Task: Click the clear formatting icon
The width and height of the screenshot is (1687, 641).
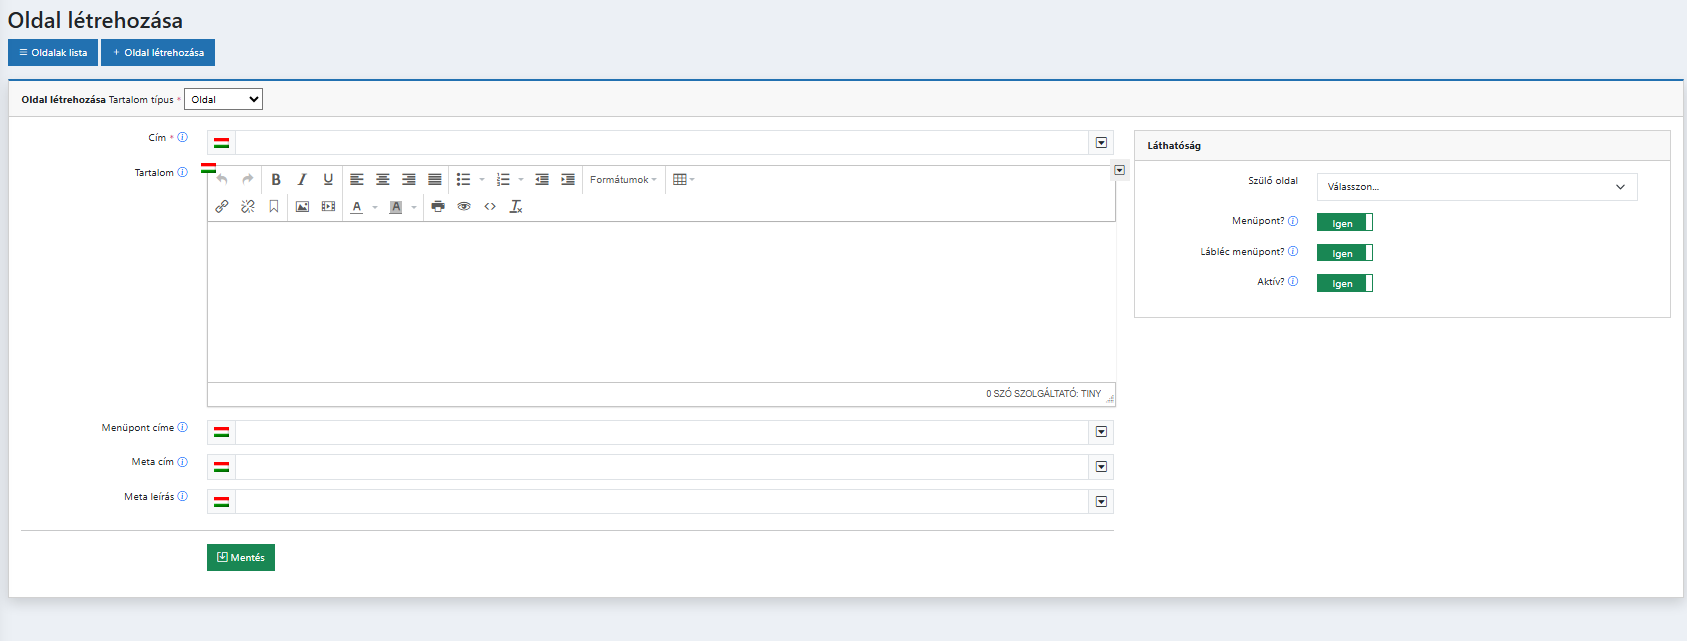Action: (516, 207)
